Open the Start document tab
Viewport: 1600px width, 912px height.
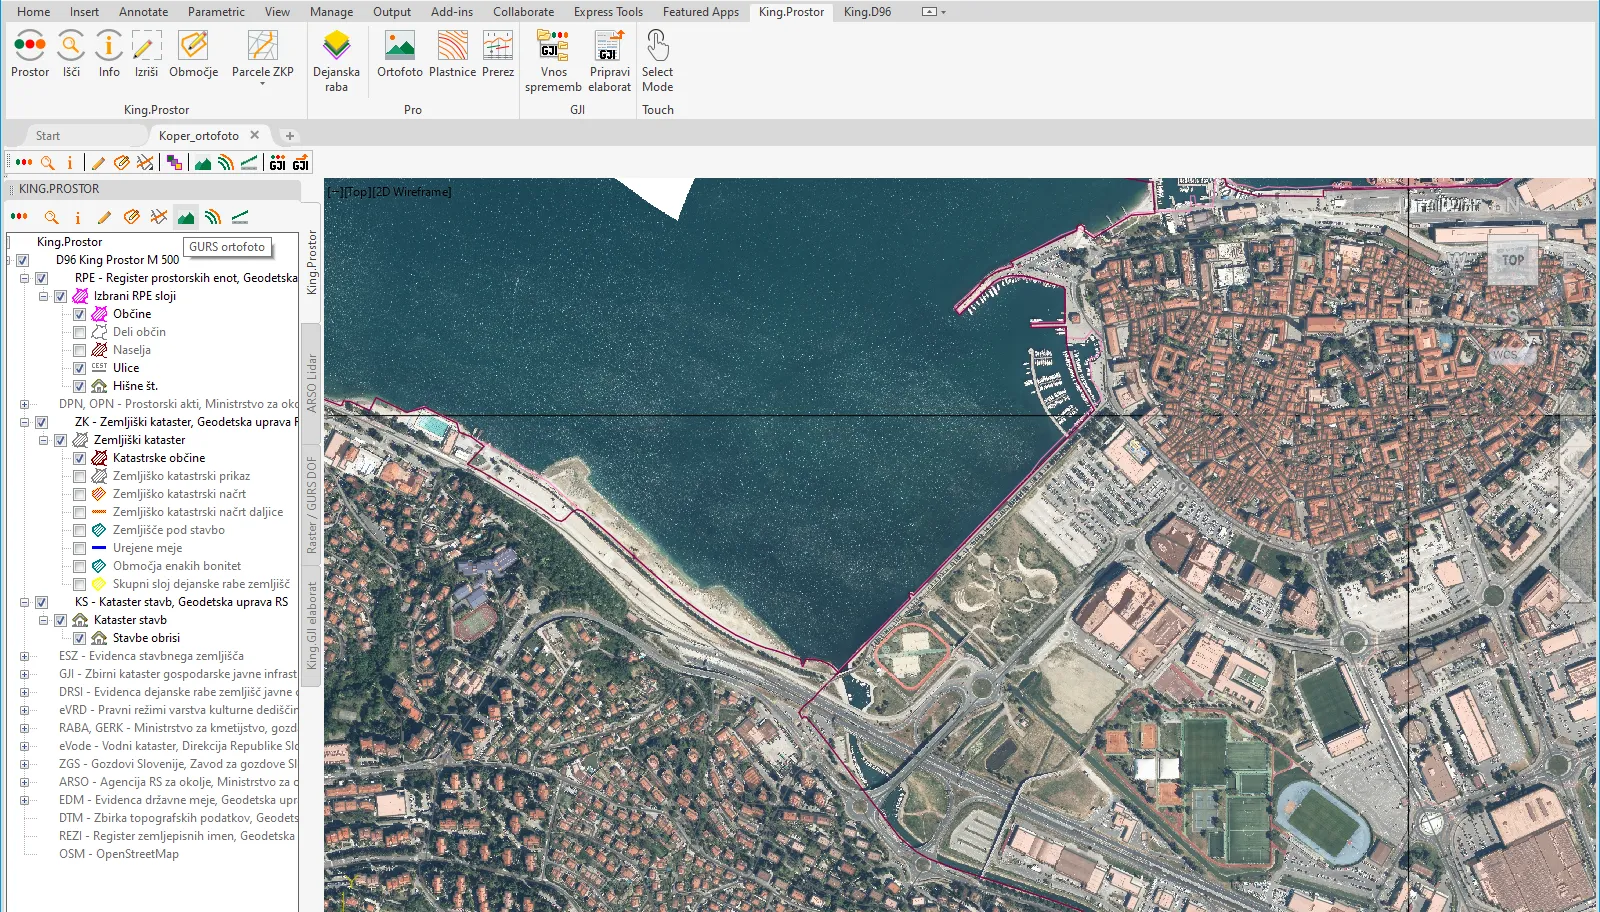point(48,136)
